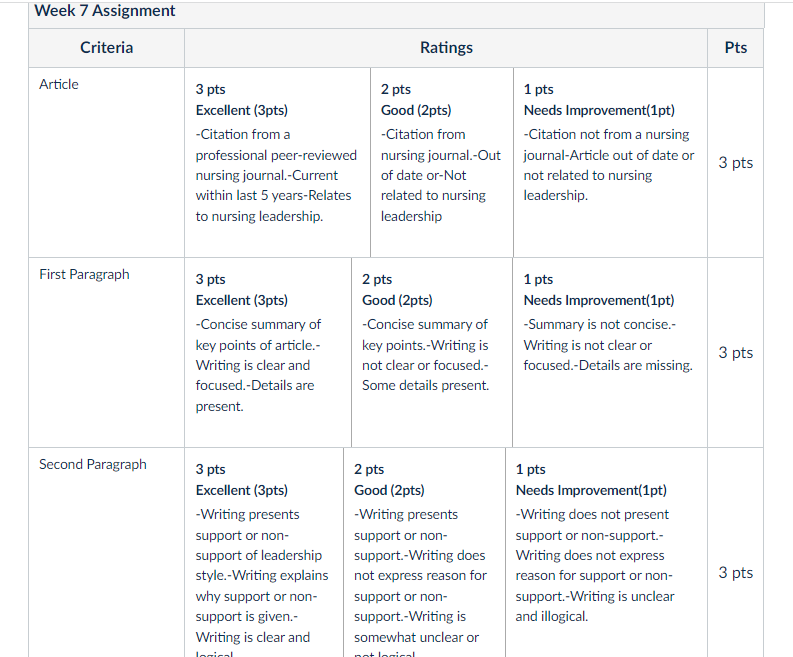Click the Criteria column header
The image size is (793, 657).
[x=107, y=48]
